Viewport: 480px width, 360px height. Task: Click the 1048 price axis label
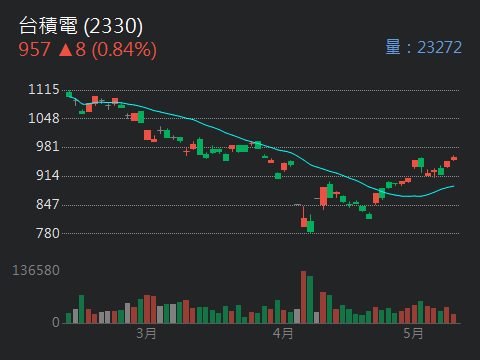click(x=44, y=118)
